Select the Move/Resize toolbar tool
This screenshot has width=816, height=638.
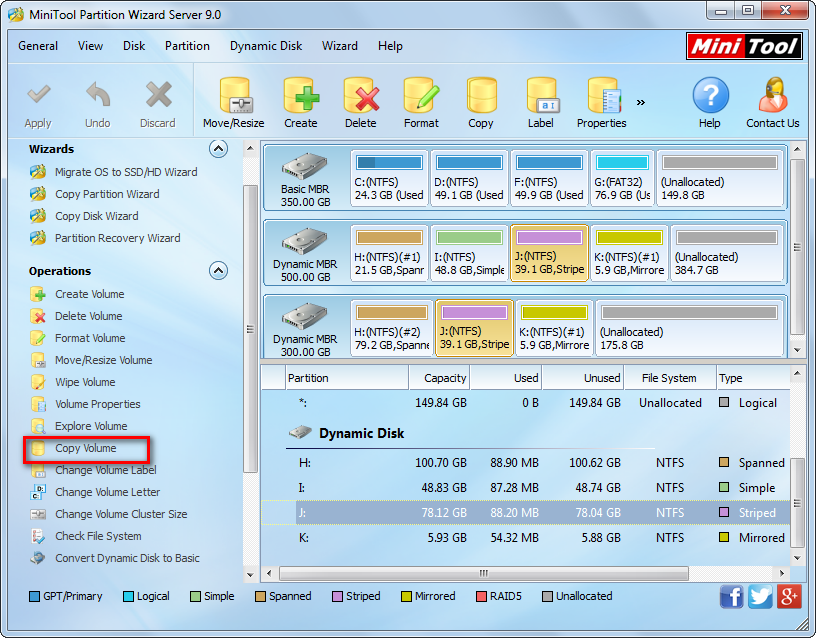point(234,103)
